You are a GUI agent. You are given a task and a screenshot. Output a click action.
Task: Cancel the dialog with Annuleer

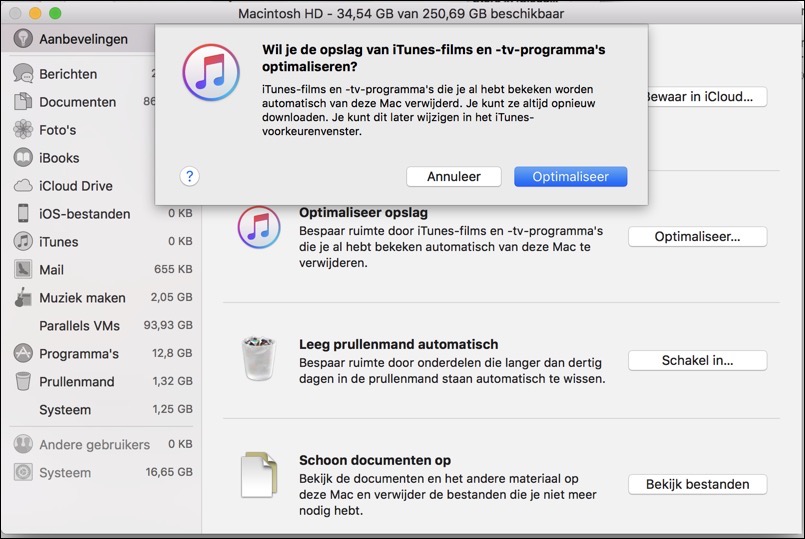click(x=453, y=176)
